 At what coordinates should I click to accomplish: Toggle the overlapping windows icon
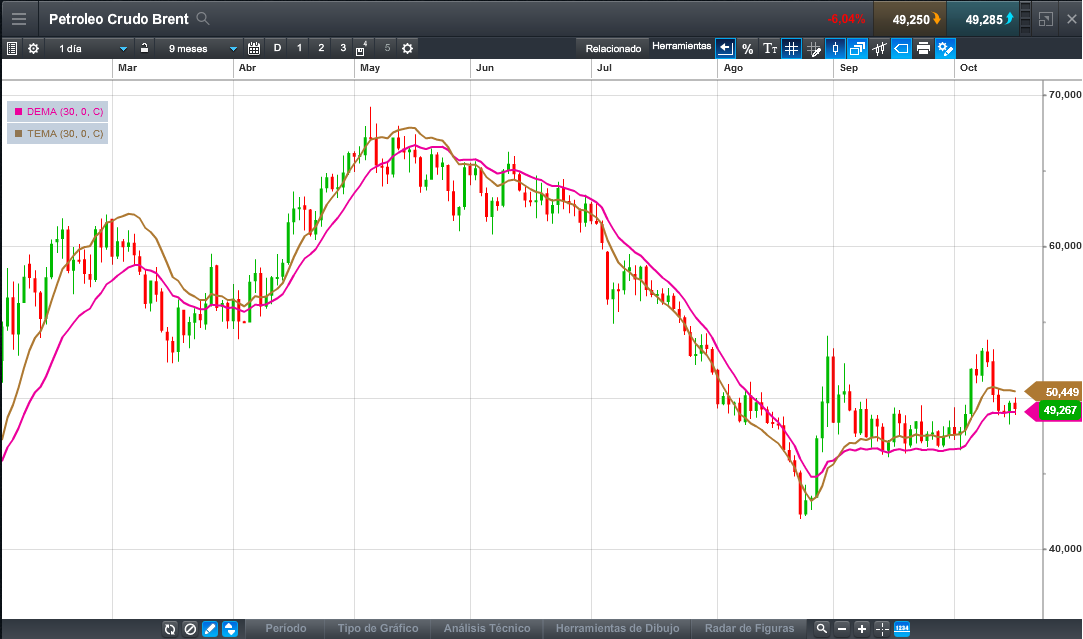coord(857,48)
